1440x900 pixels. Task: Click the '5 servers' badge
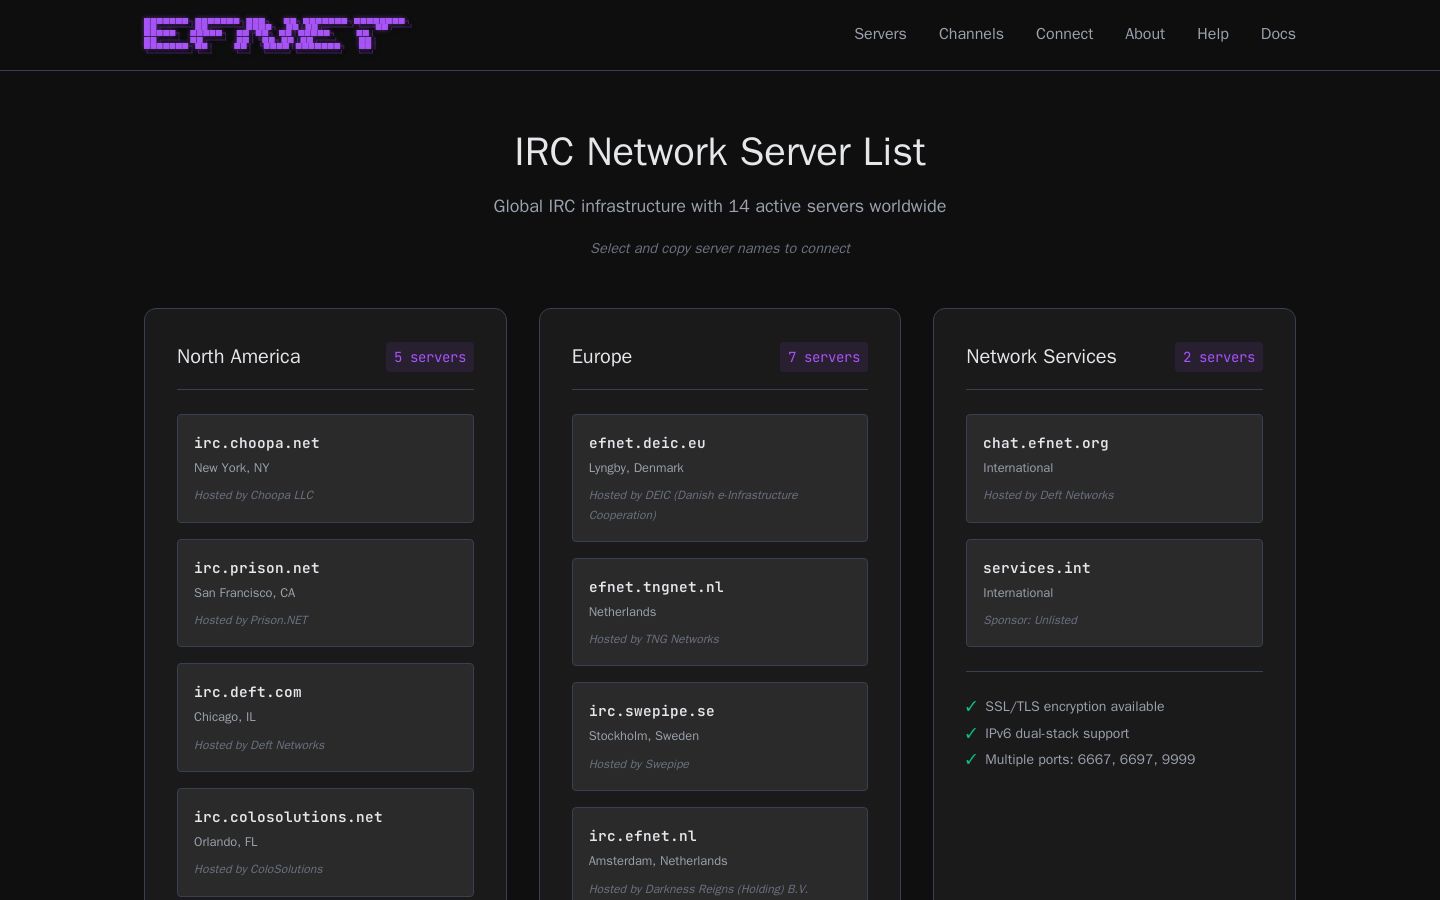pos(430,357)
